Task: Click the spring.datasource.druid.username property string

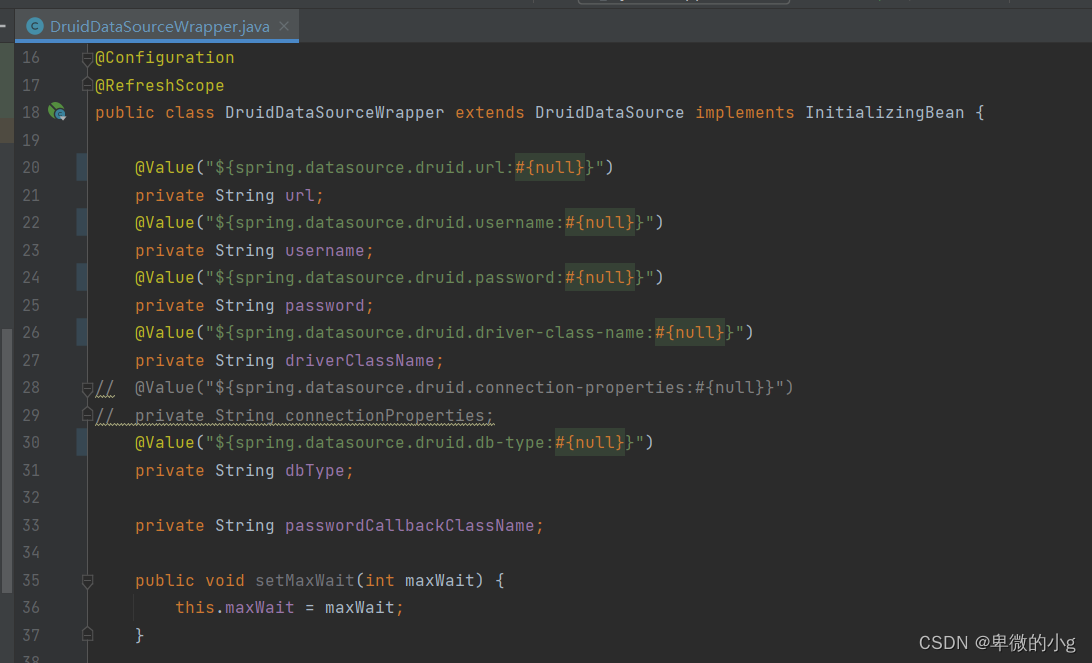Action: [x=434, y=223]
